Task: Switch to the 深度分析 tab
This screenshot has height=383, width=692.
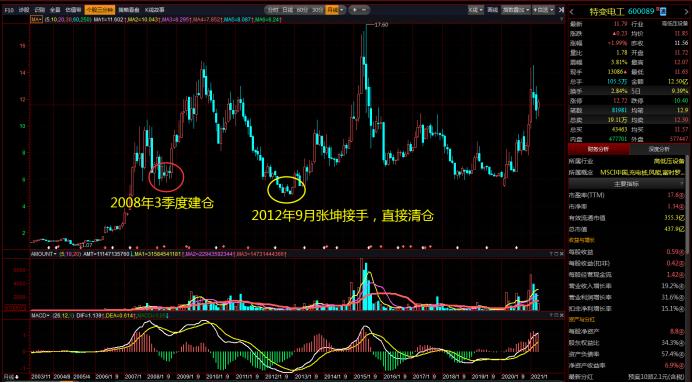Action: click(659, 149)
